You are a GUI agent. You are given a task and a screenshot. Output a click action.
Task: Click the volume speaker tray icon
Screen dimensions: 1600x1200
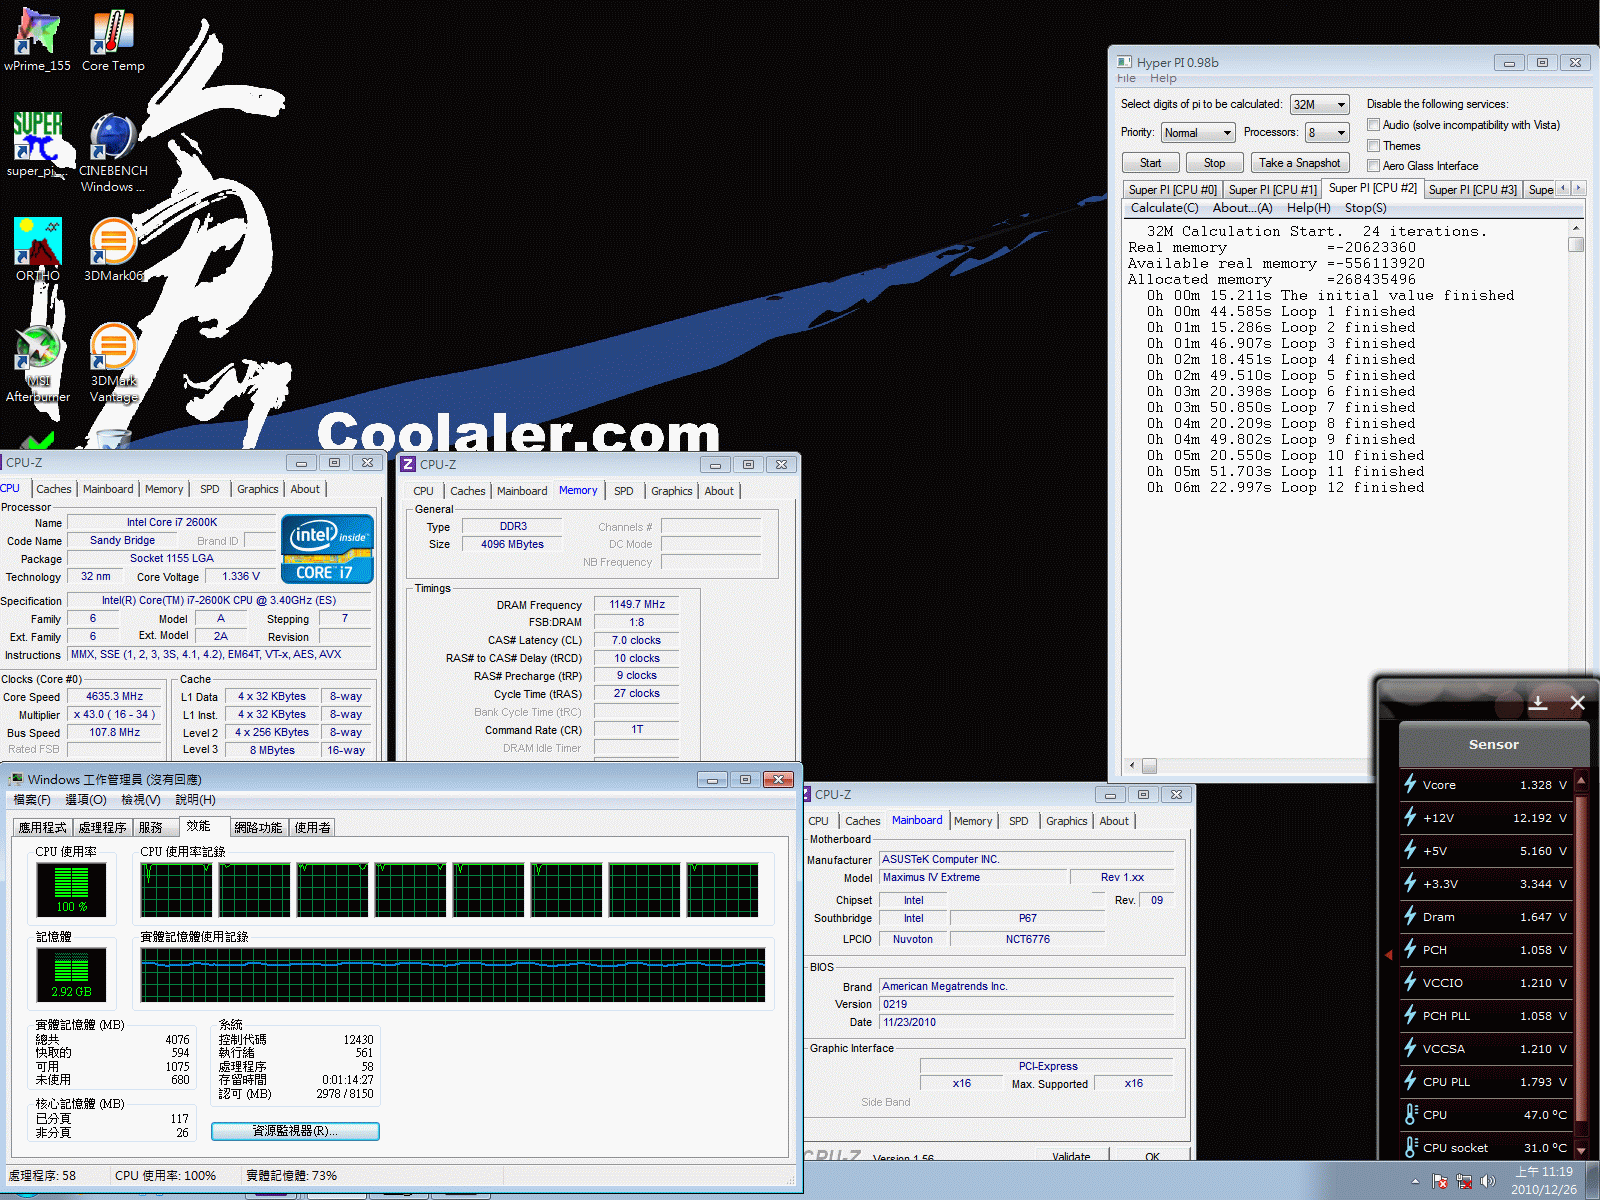click(x=1488, y=1181)
